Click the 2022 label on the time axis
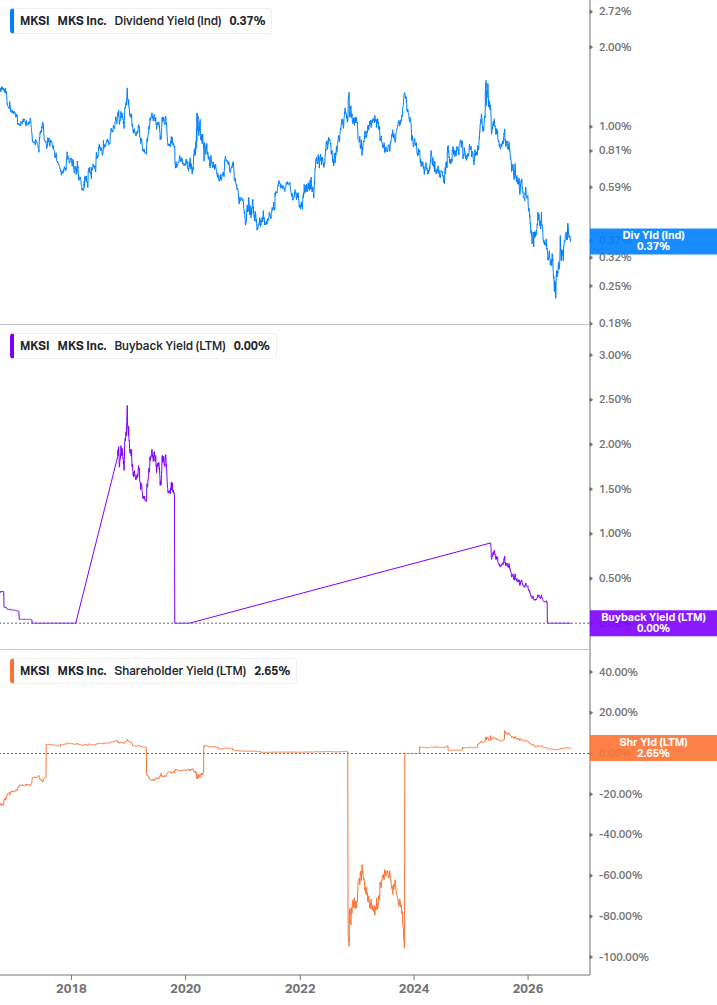 click(x=300, y=989)
